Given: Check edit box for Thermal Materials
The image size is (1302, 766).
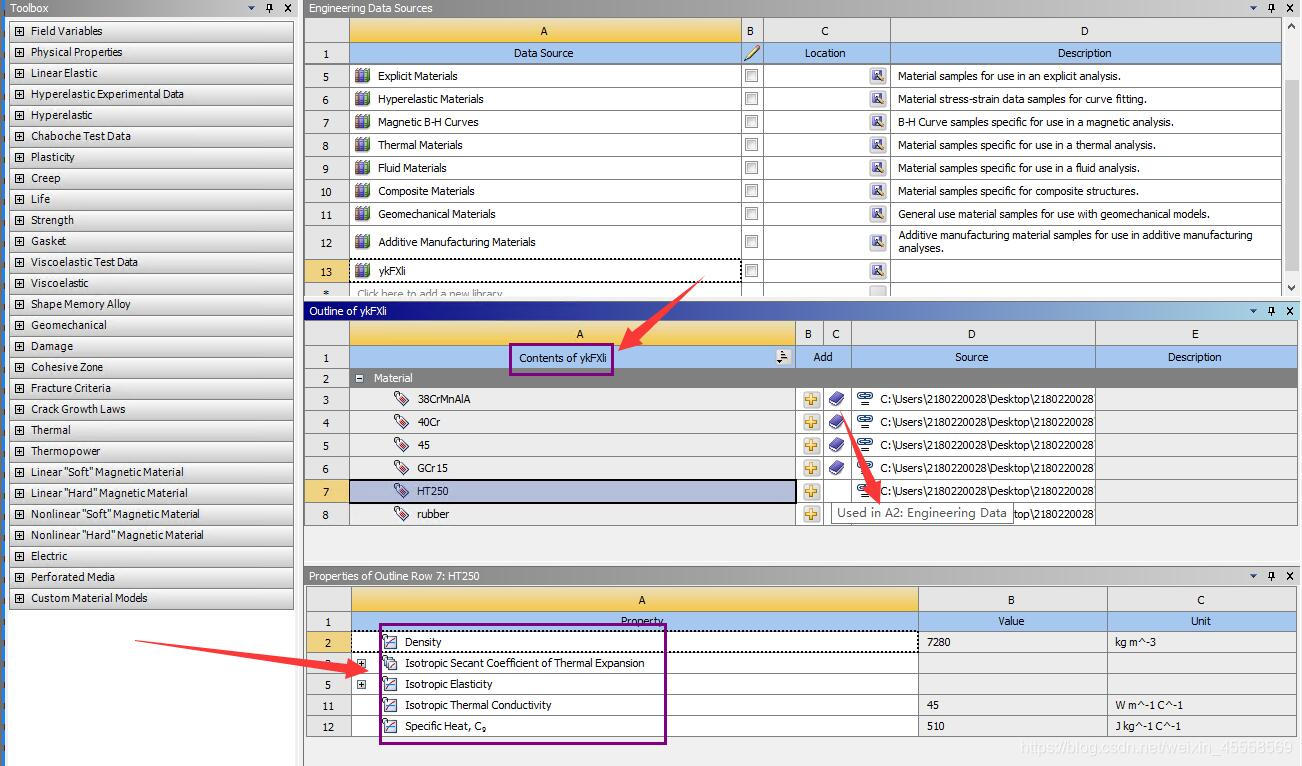Looking at the screenshot, I should tap(751, 144).
